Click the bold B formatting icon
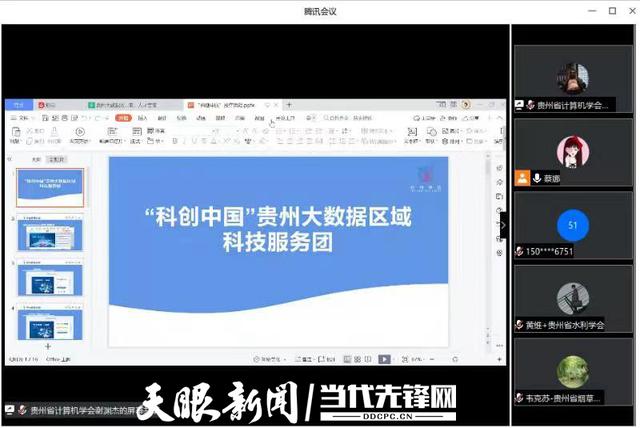This screenshot has height=428, width=640. click(x=174, y=141)
